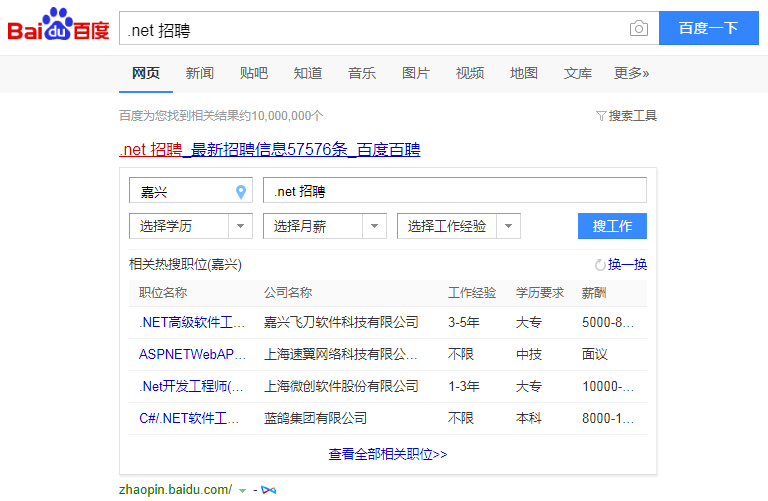
Task: Open the 更多» menu
Action: (631, 73)
